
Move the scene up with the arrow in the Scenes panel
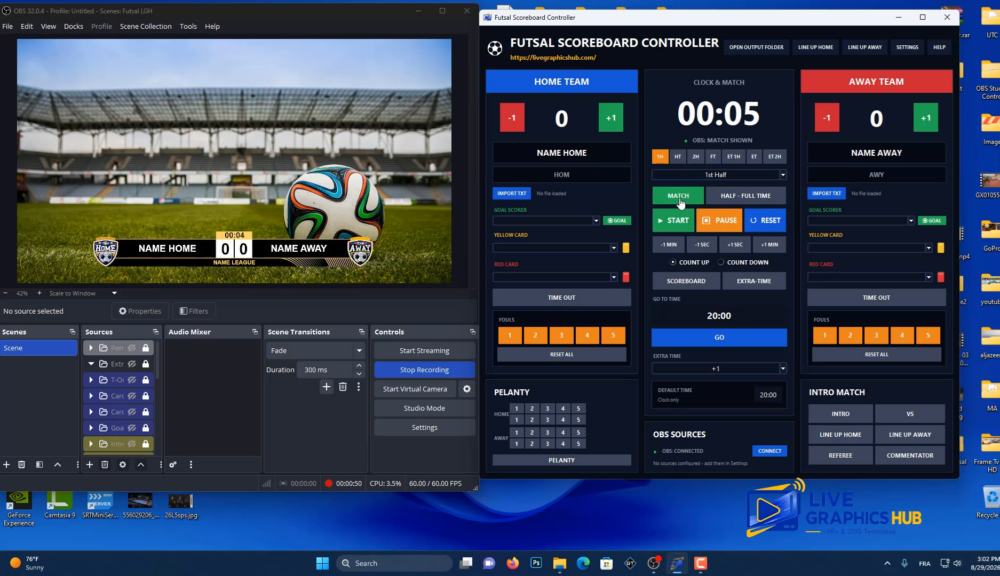(57, 465)
